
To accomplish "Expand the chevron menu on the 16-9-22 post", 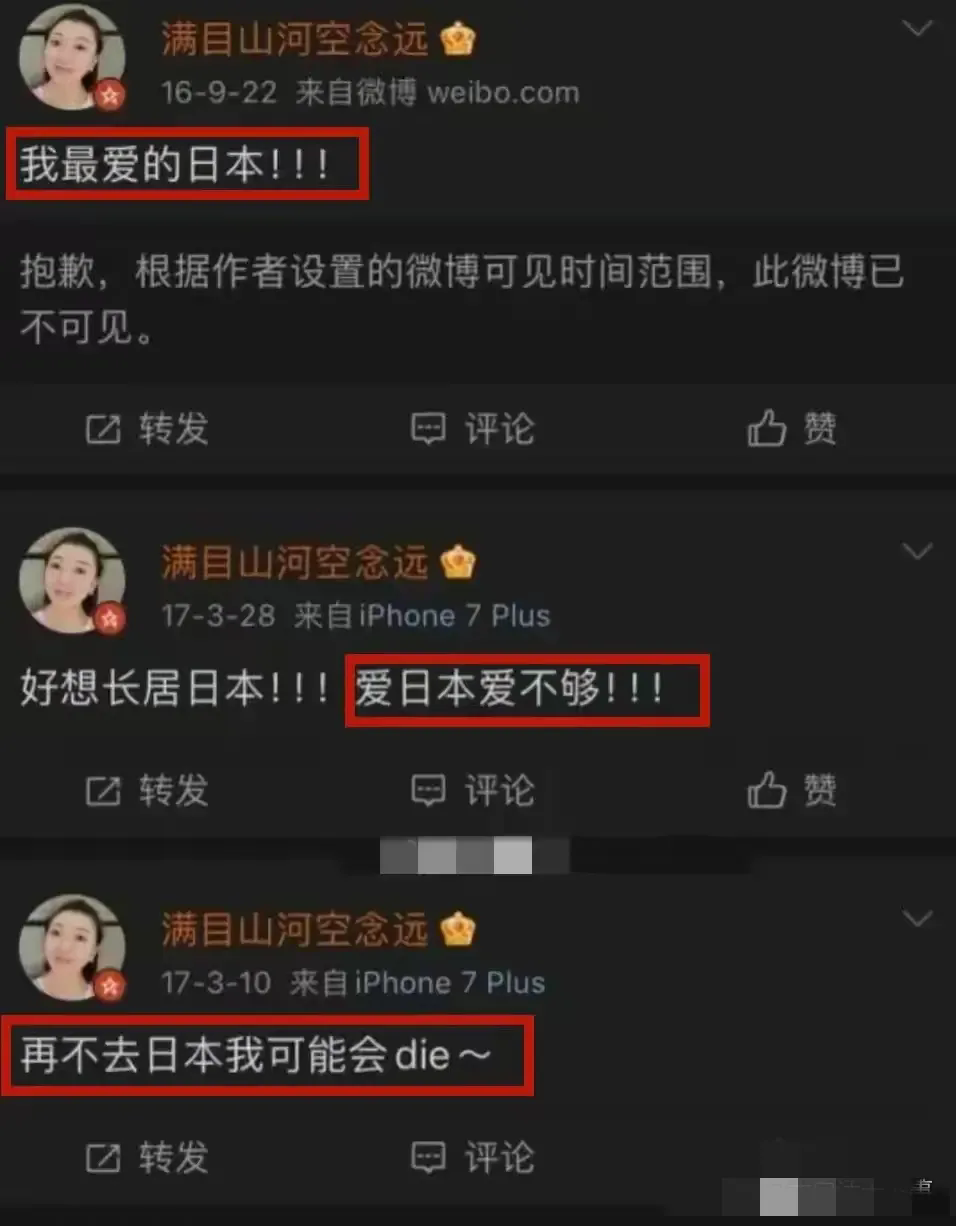I will [x=917, y=28].
